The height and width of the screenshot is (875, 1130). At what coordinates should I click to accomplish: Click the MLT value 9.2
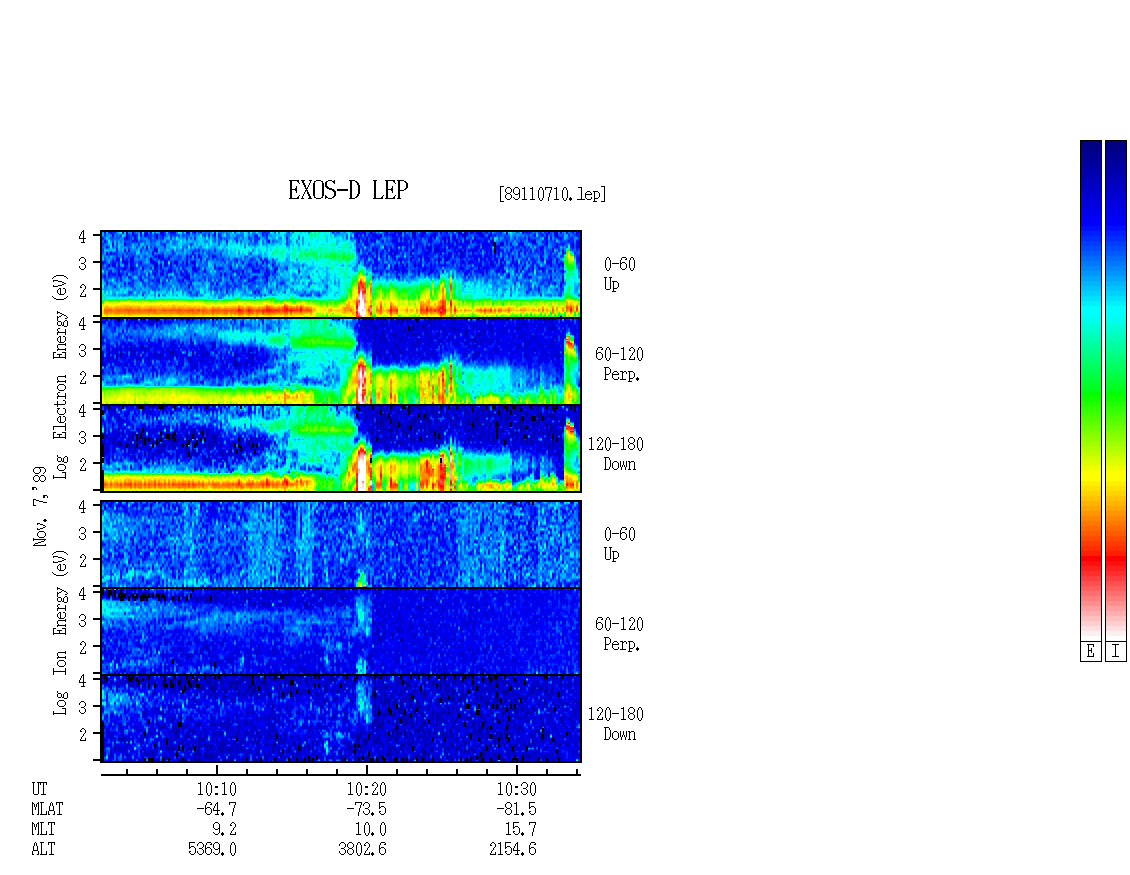click(x=223, y=830)
